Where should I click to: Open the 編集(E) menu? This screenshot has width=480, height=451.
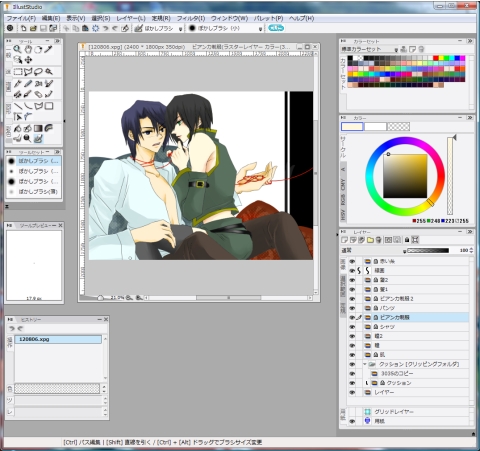point(51,18)
